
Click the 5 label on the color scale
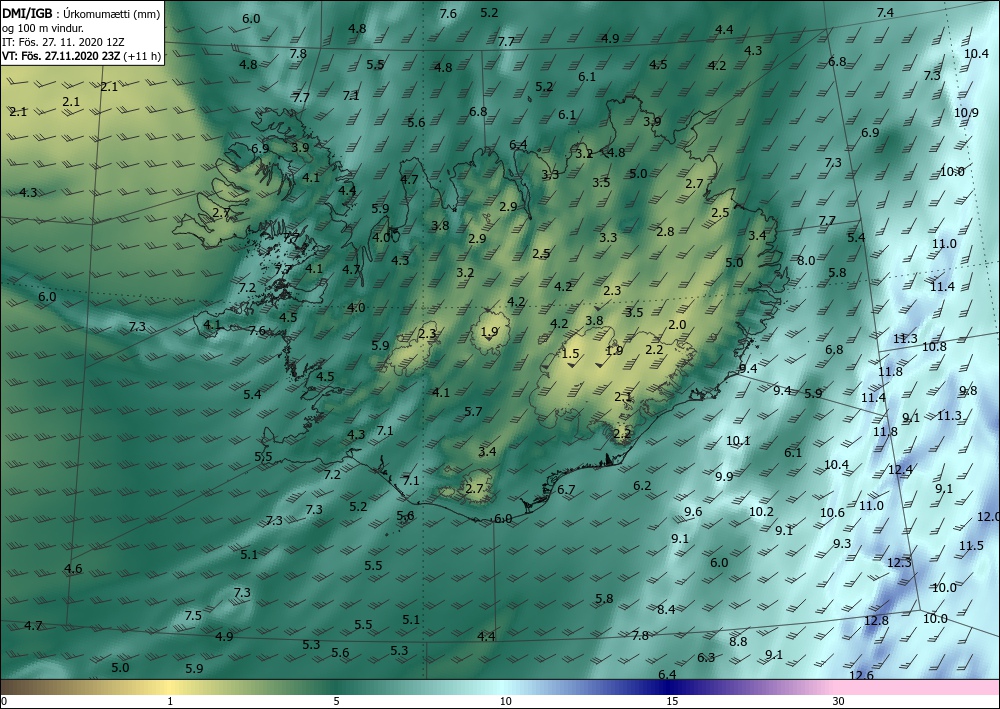pyautogui.click(x=336, y=701)
